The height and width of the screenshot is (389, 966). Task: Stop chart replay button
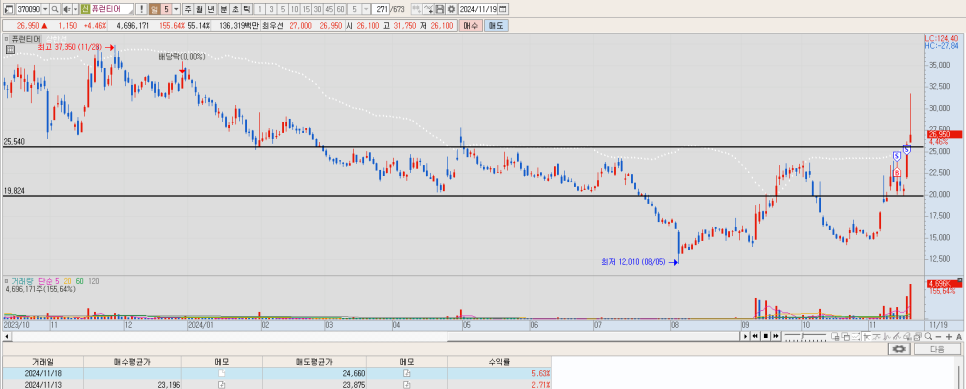[x=766, y=336]
